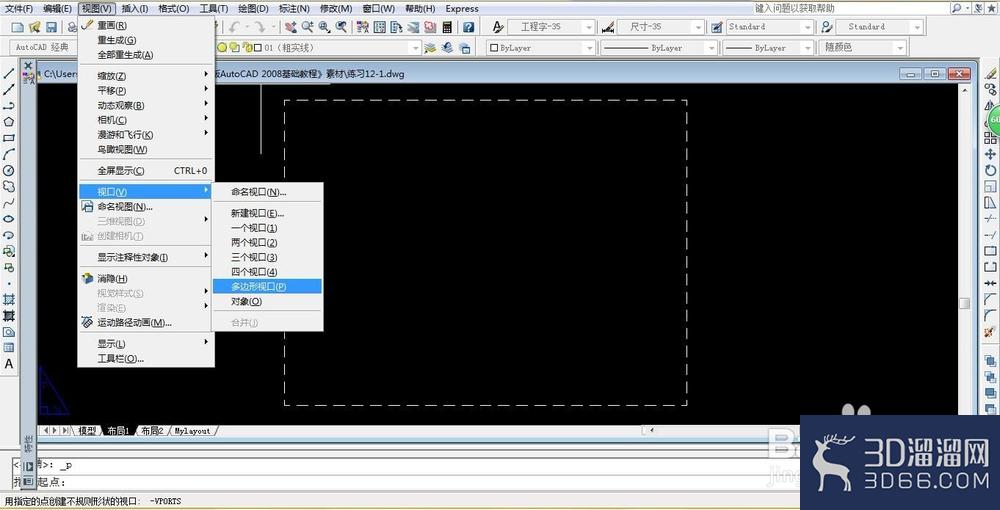The image size is (1000, 510).
Task: Click the Pan realtime icon
Action: (291, 27)
